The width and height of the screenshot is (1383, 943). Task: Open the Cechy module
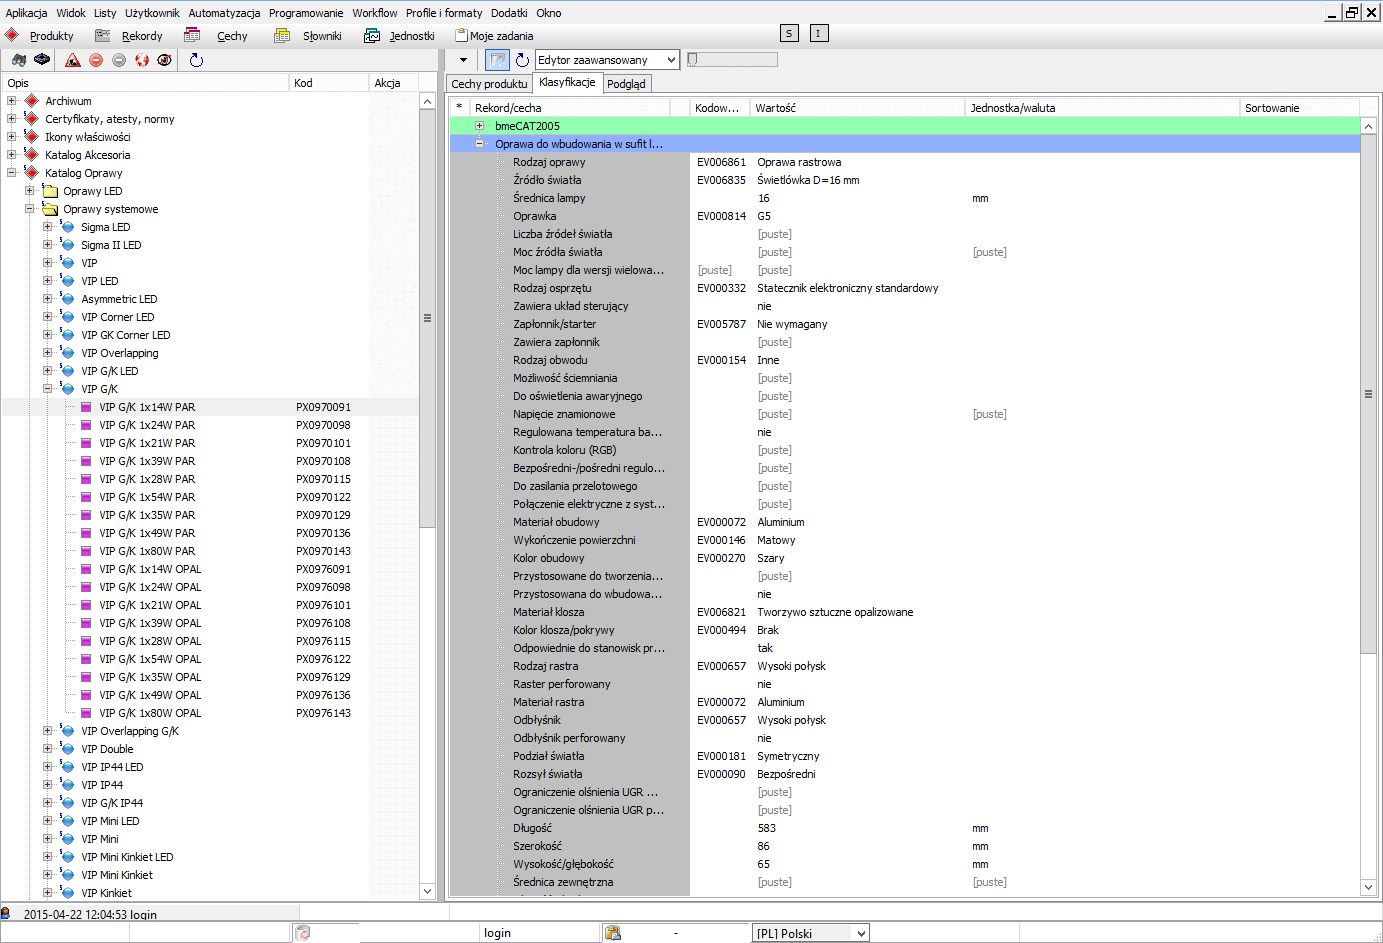click(218, 35)
